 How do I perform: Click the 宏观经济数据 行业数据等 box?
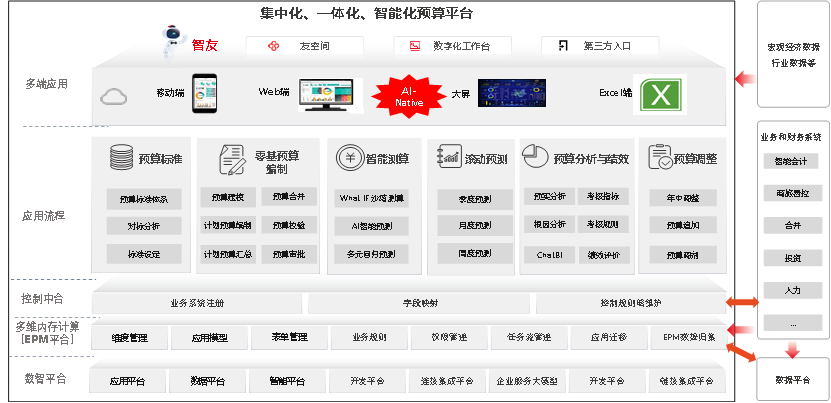[792, 54]
